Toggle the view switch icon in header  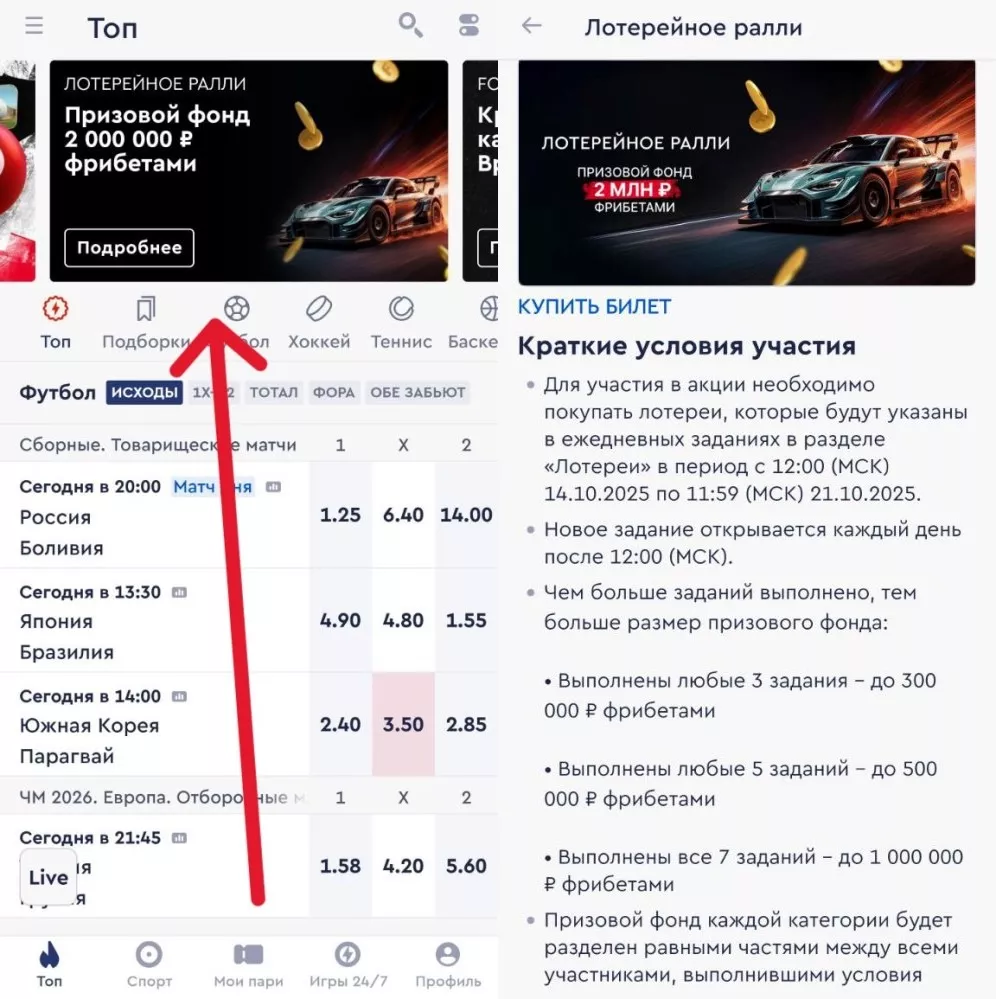[469, 25]
